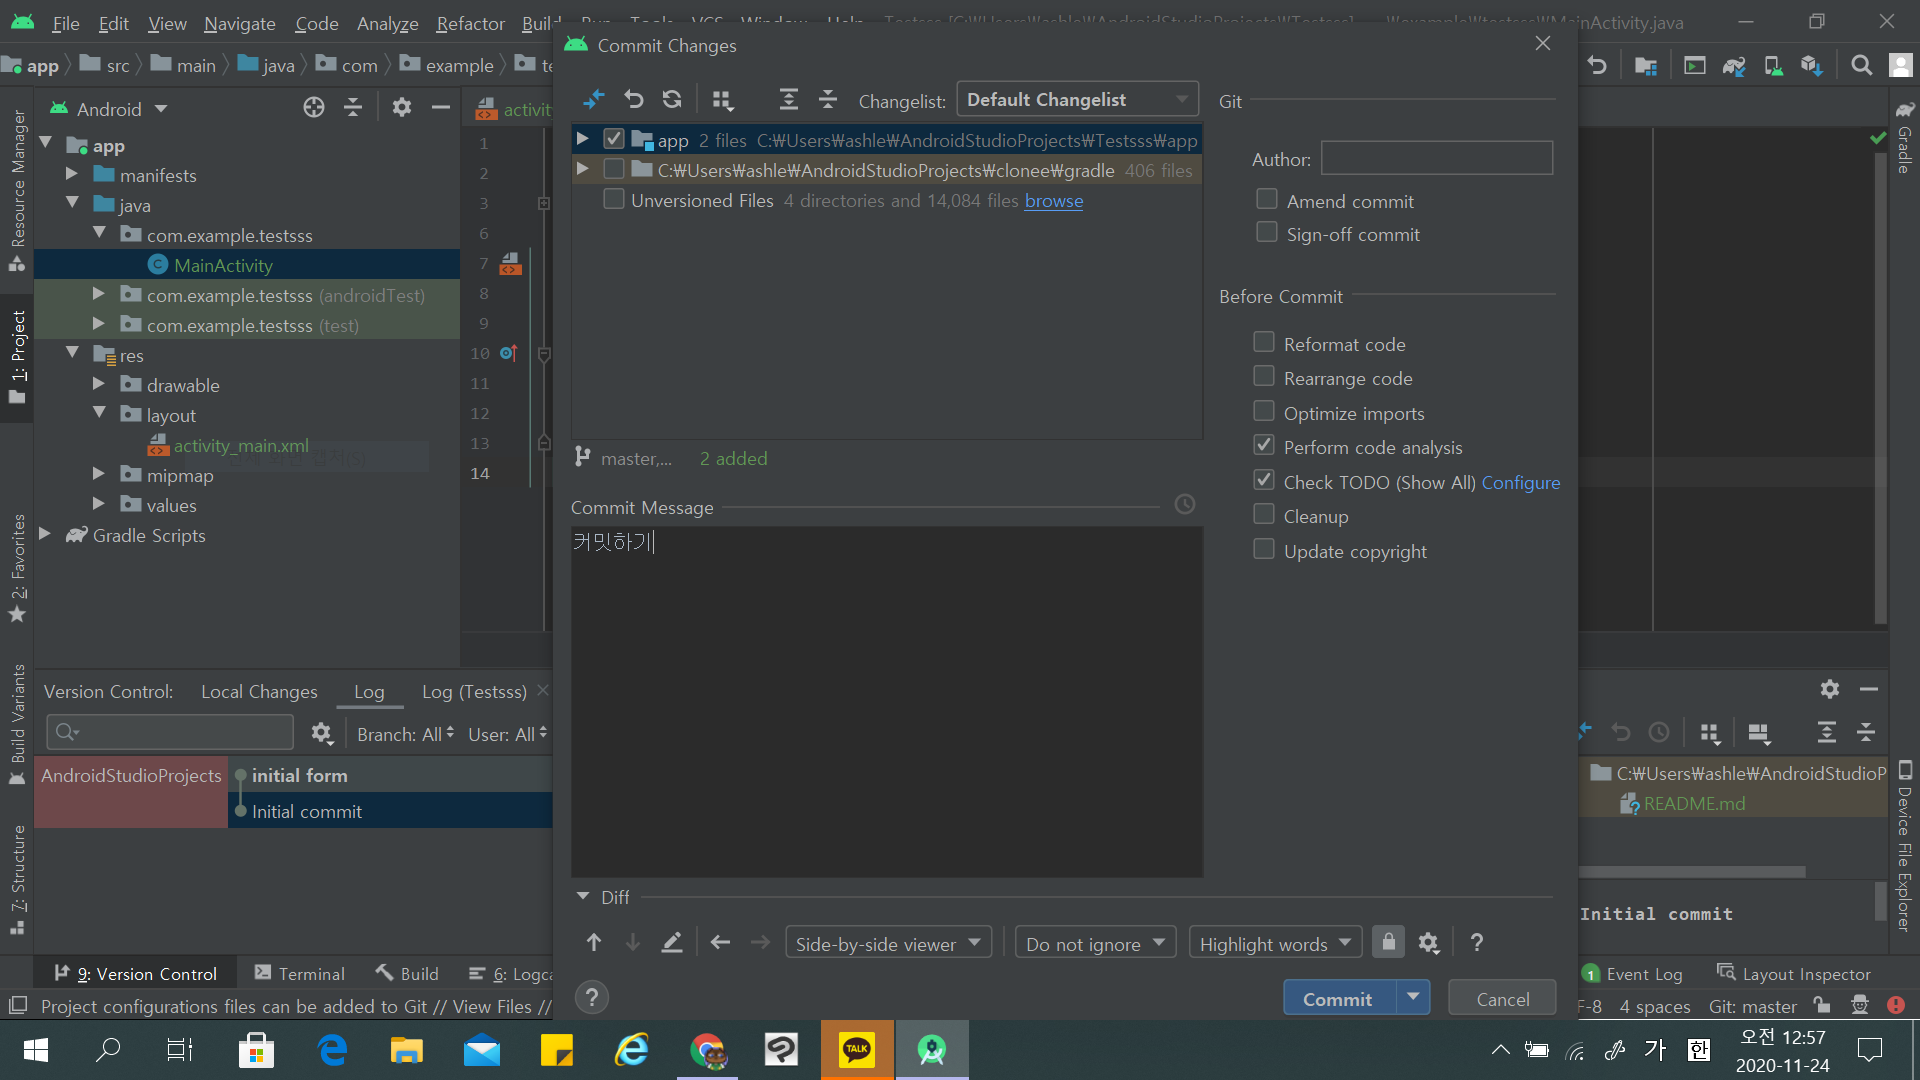Image resolution: width=1920 pixels, height=1080 pixels.
Task: Click the browse unversioned files link
Action: click(1053, 200)
